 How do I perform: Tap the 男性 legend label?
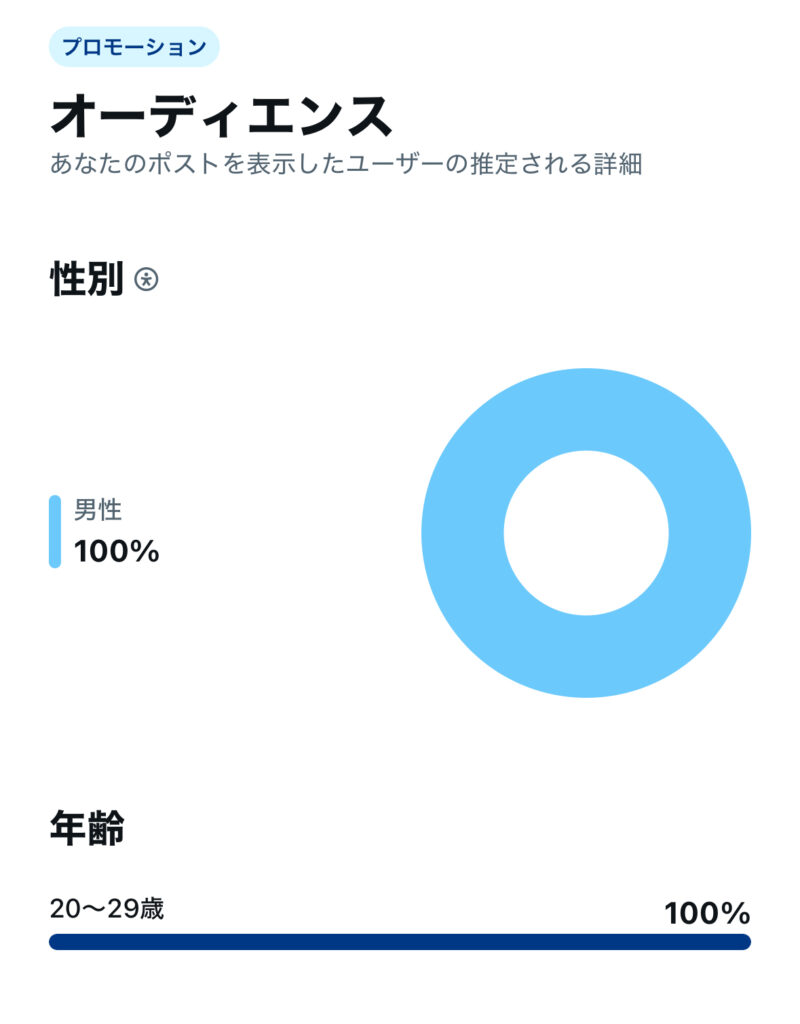click(98, 510)
